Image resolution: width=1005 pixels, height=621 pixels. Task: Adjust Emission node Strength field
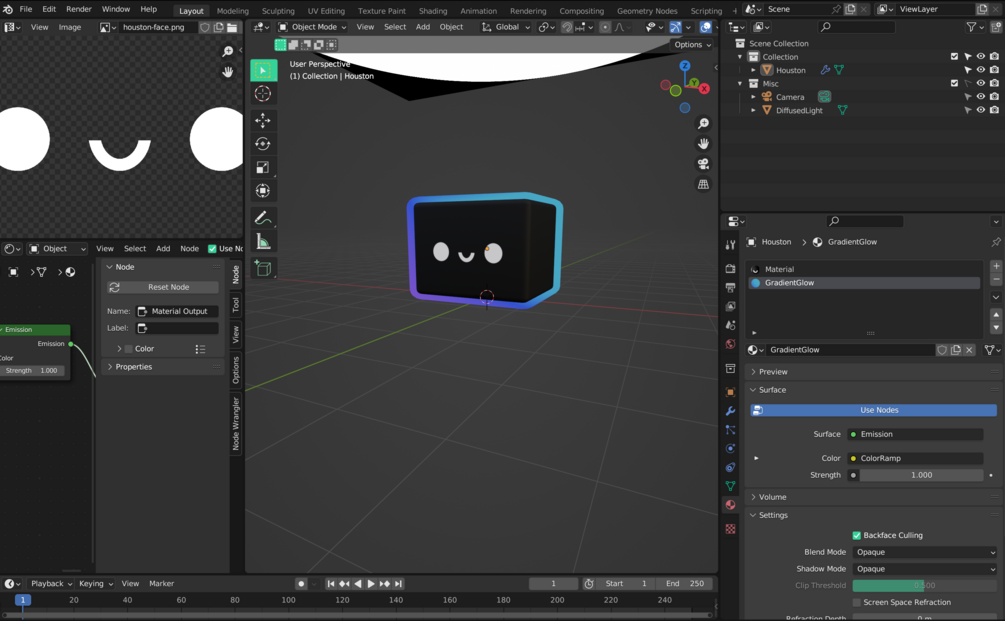[x=32, y=370]
